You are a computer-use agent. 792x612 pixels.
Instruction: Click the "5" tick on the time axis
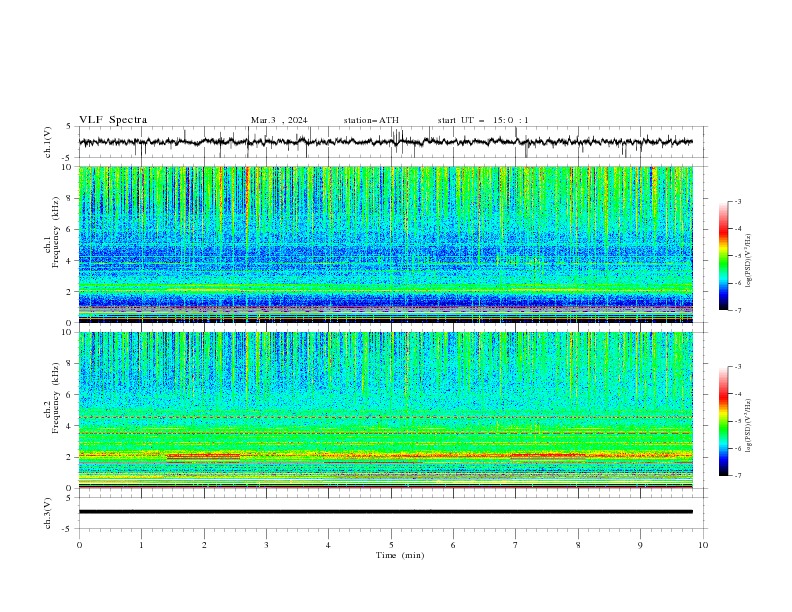pos(391,545)
